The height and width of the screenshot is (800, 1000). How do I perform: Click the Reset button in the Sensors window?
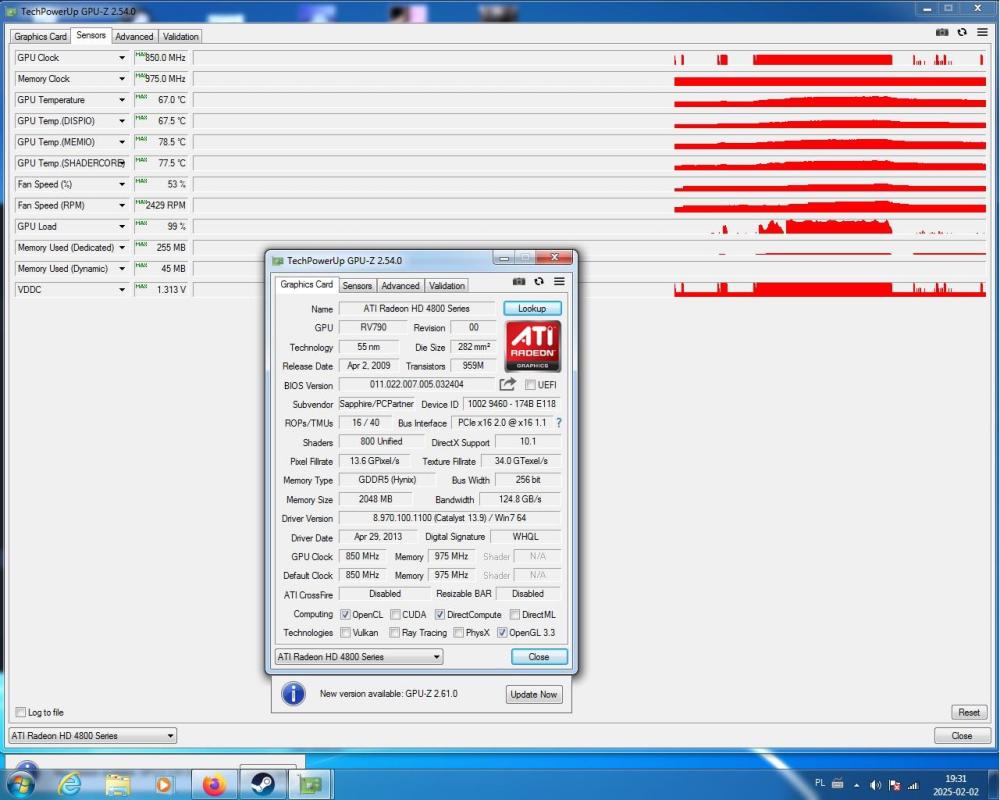[968, 713]
